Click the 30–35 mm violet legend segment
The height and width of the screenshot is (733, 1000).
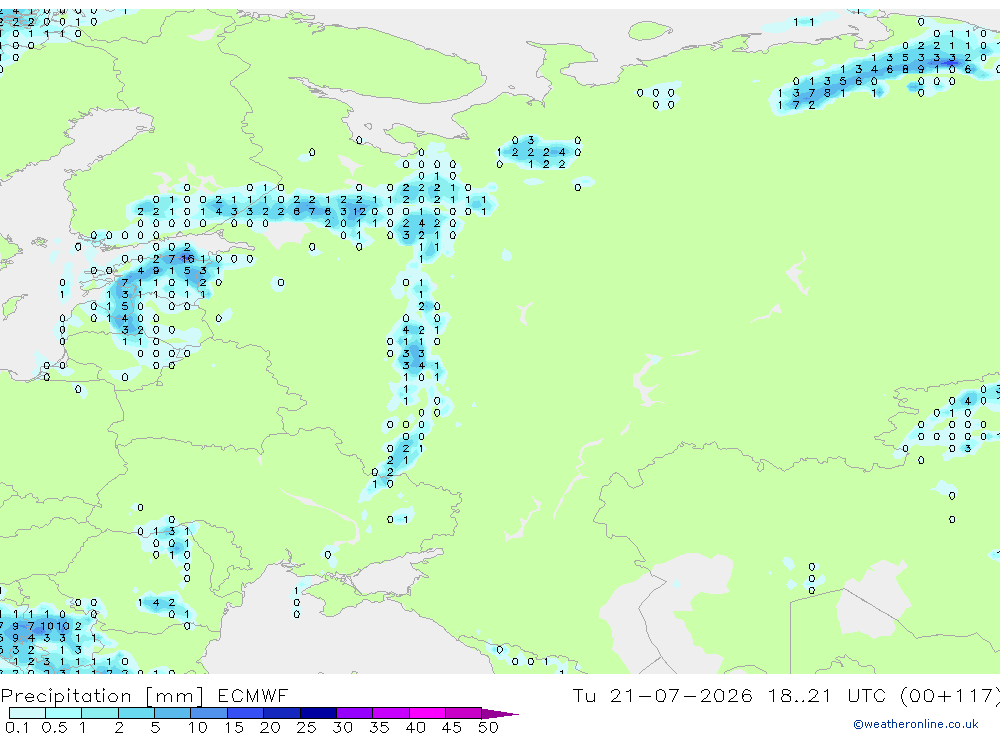pos(354,713)
